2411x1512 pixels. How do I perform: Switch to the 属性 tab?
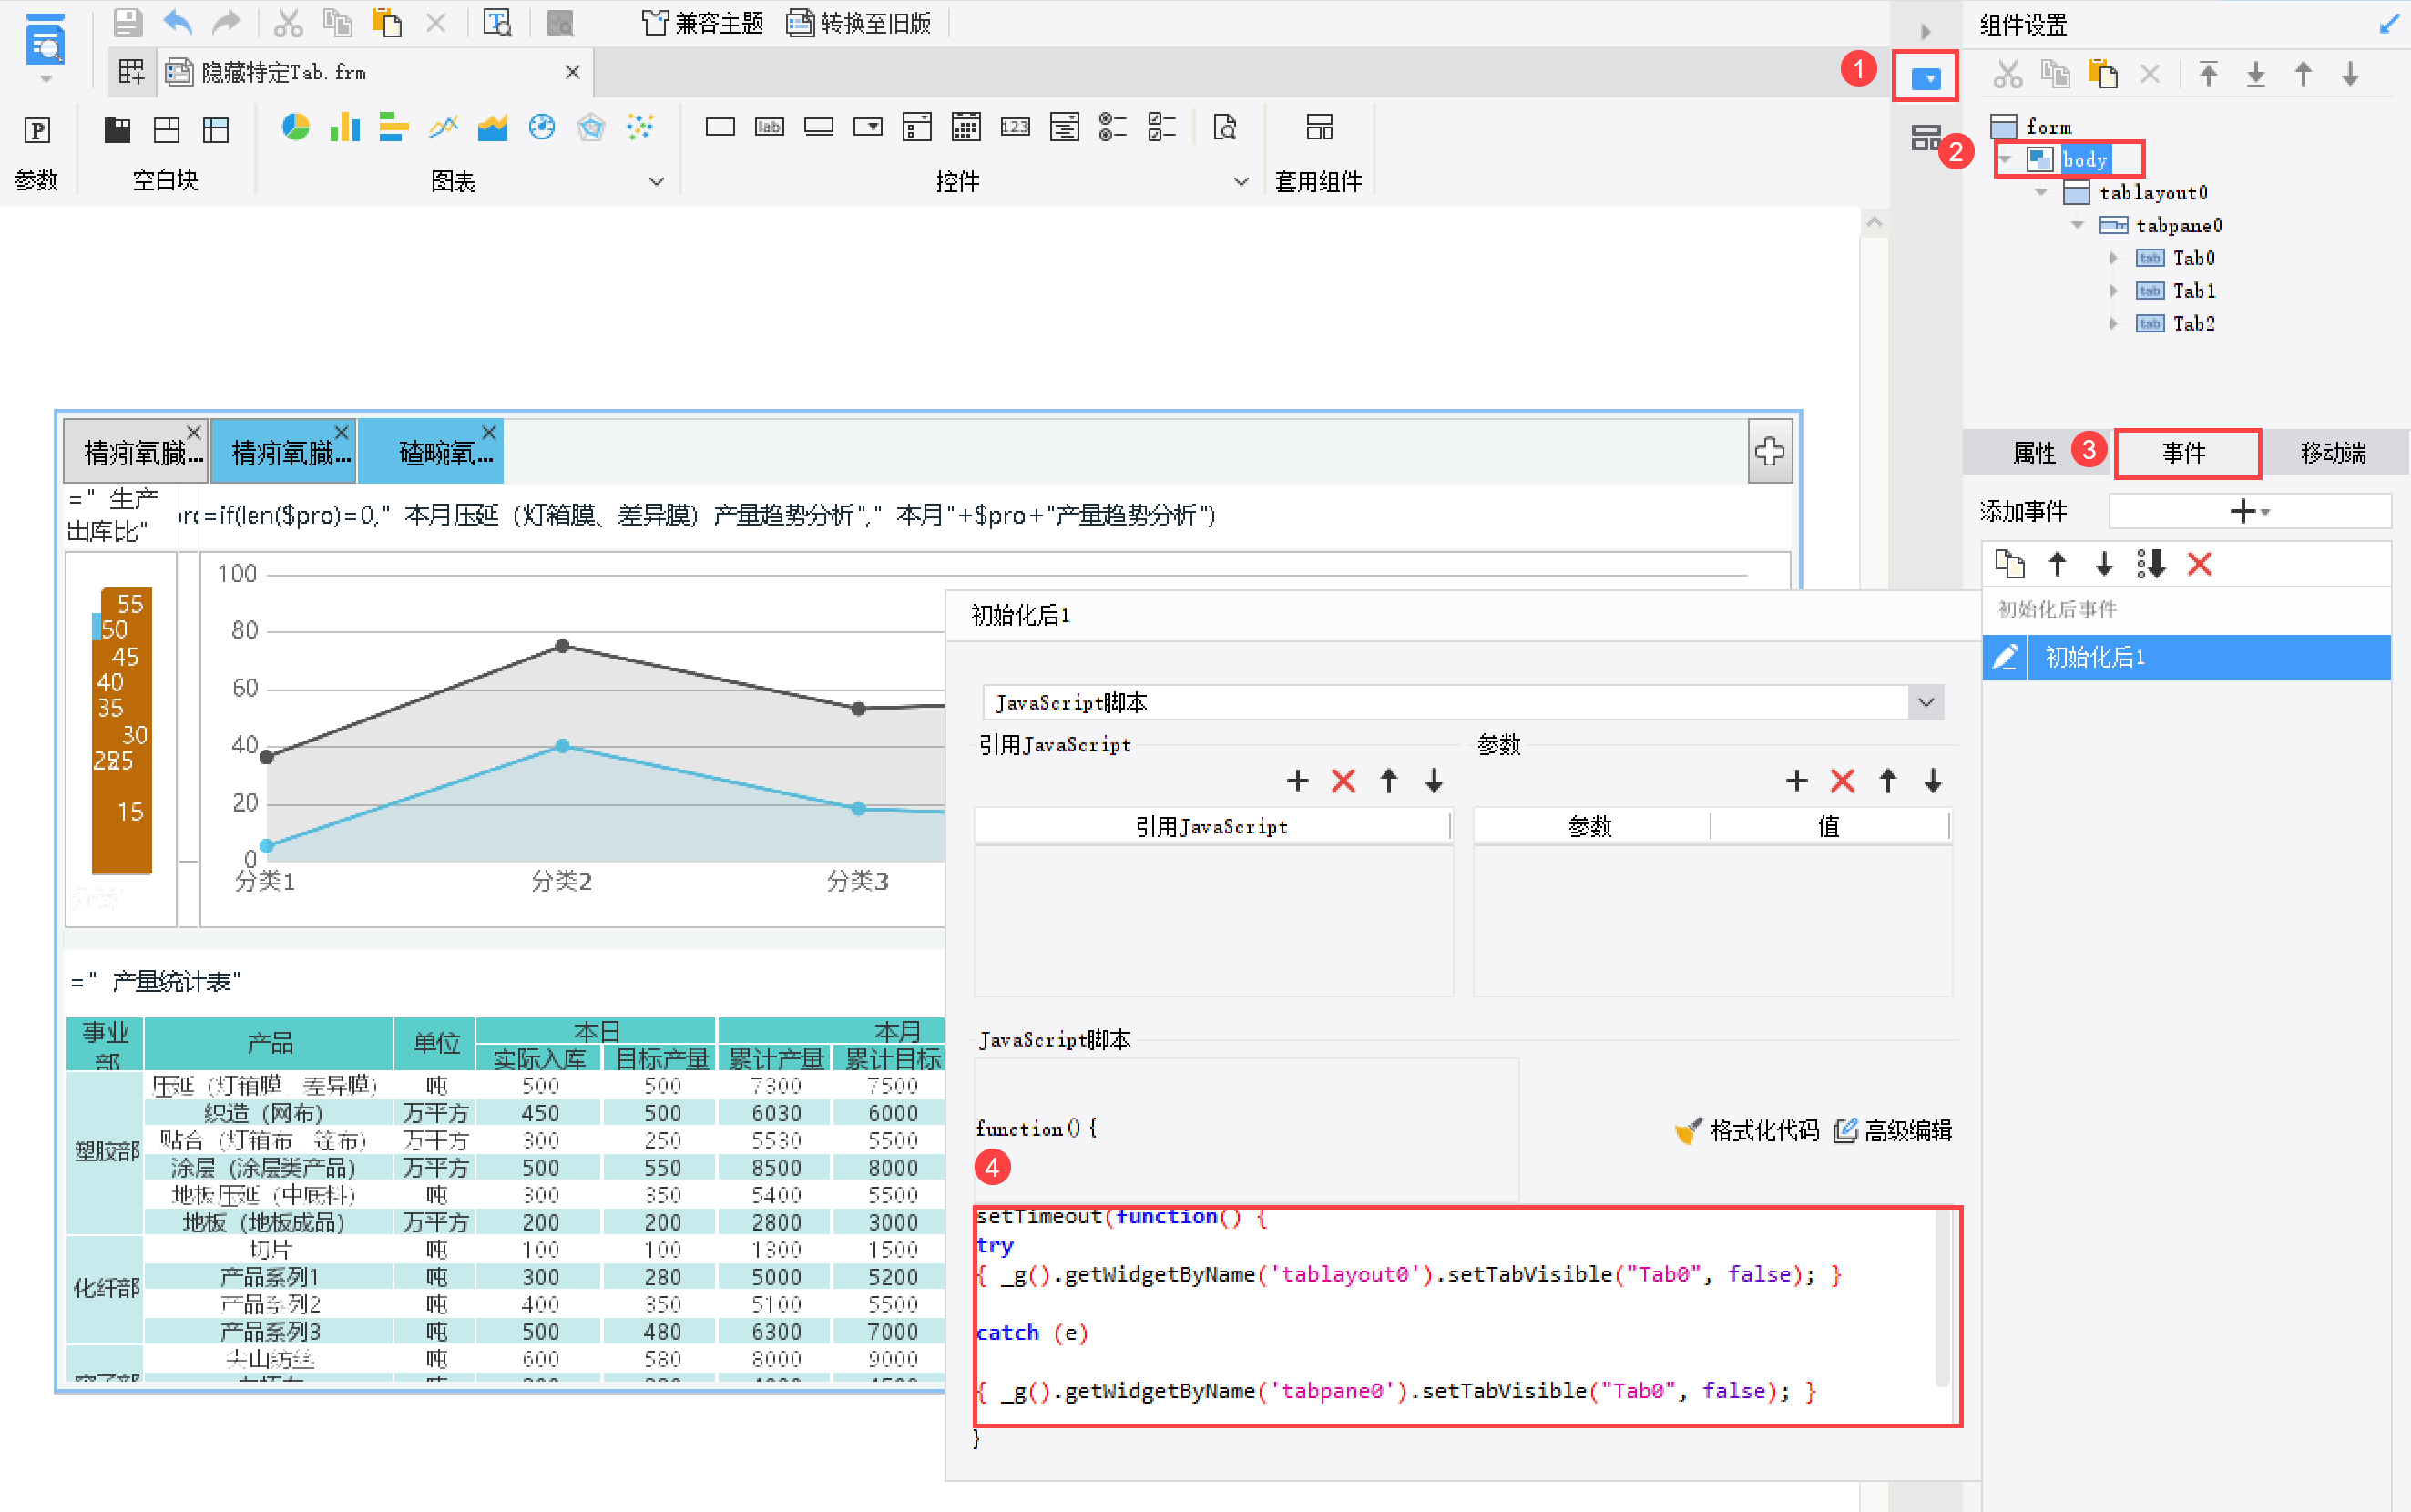click(x=2033, y=453)
